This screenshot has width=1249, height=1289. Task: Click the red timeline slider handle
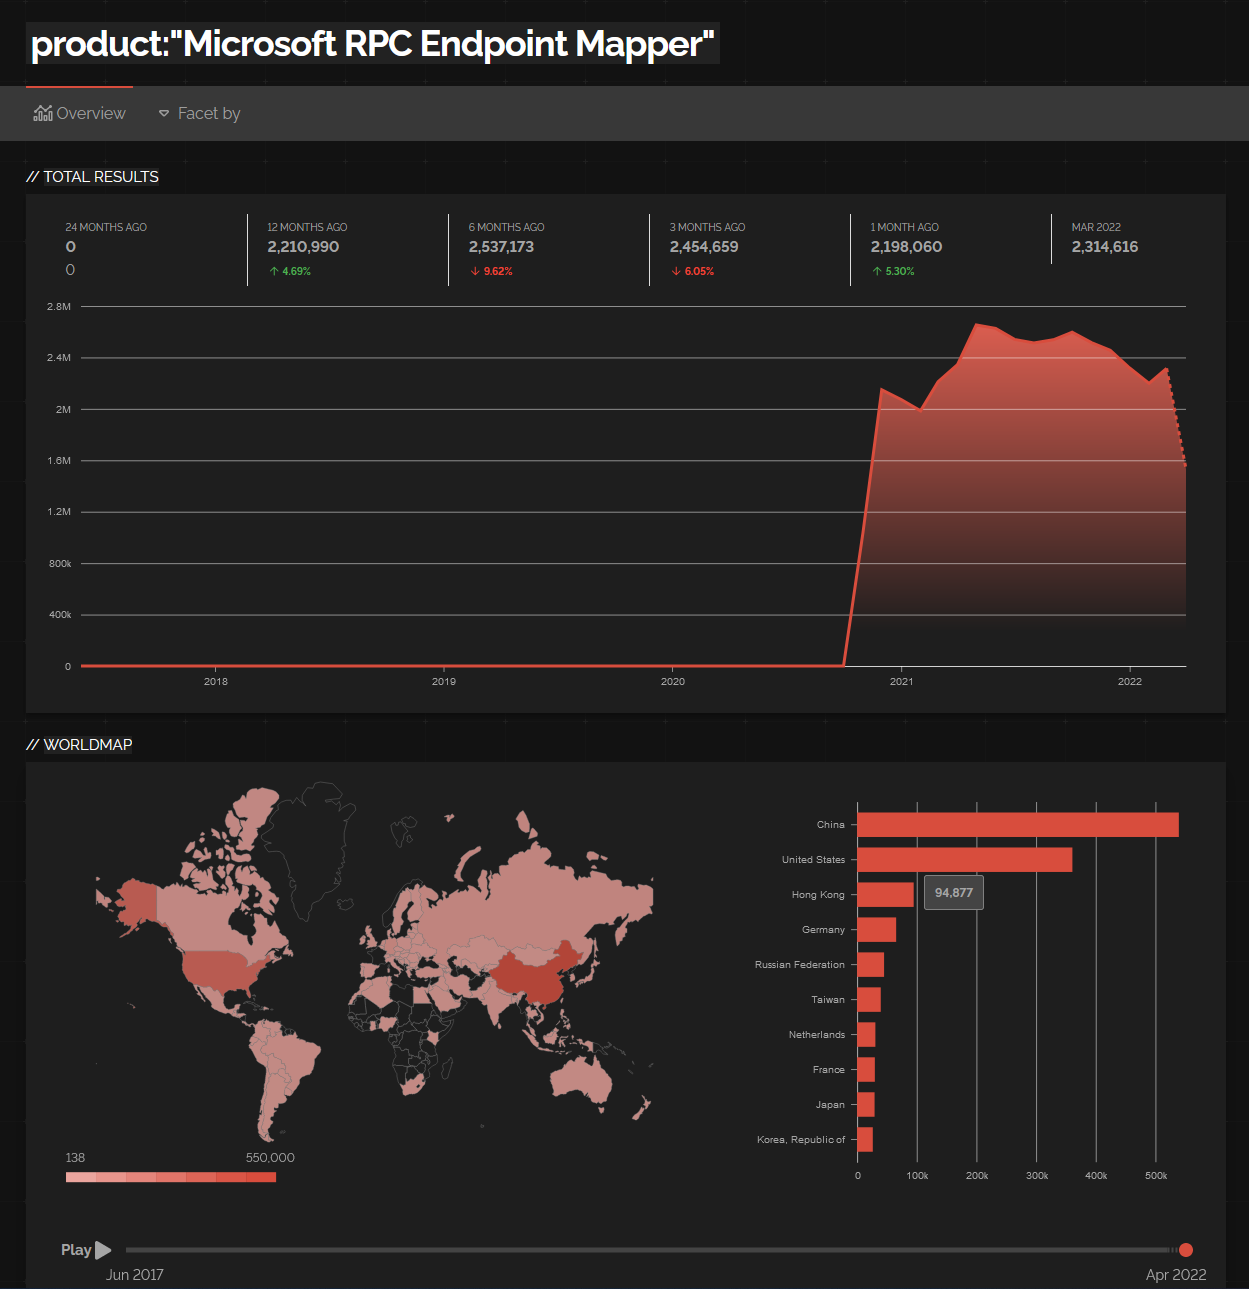coord(1186,1249)
